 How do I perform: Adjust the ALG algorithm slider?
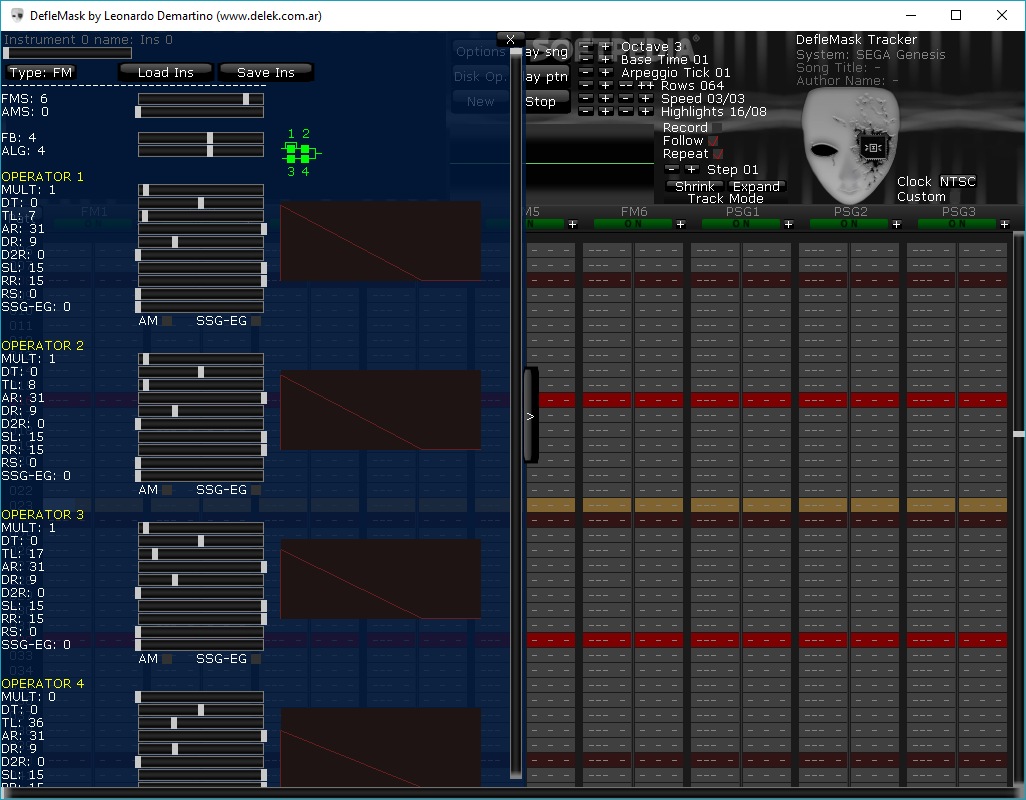click(201, 151)
